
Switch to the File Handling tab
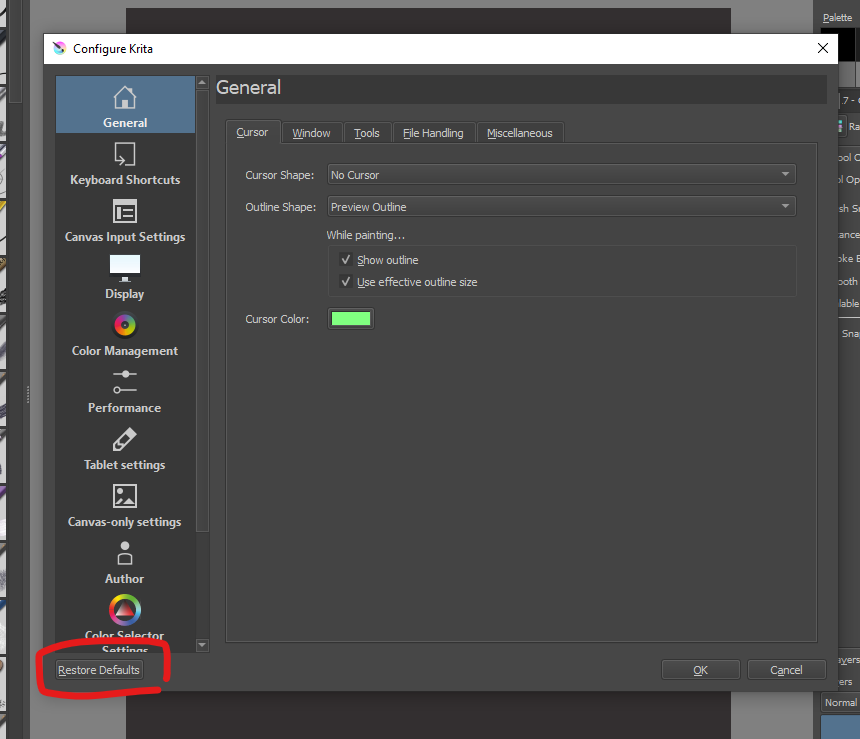coord(433,133)
